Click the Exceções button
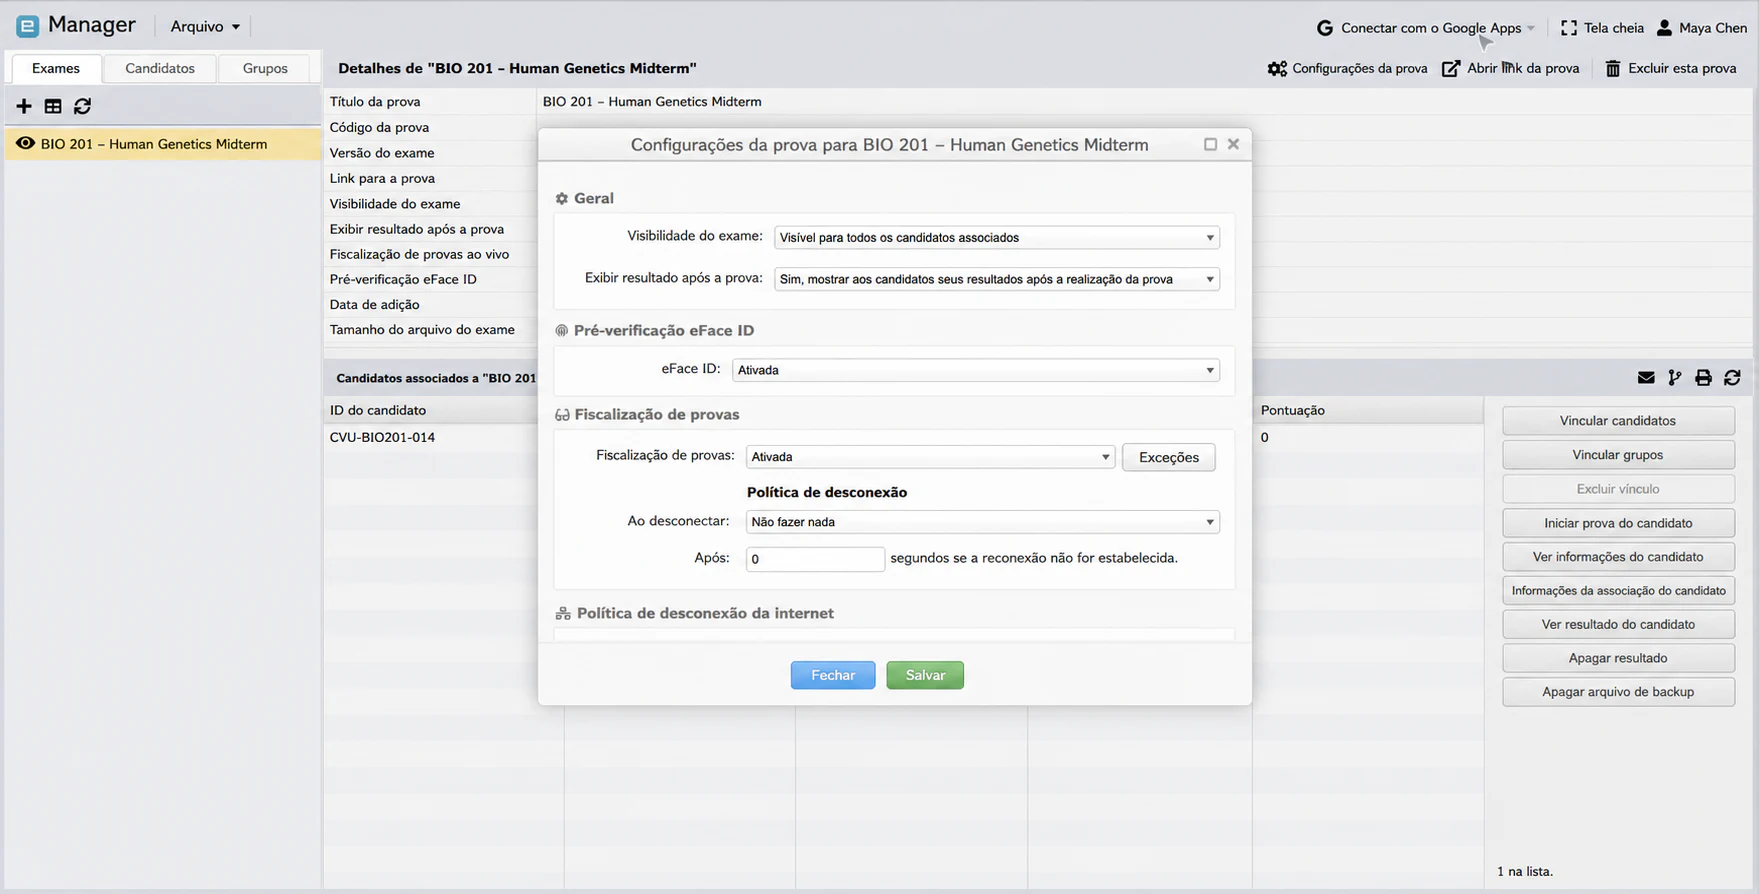This screenshot has height=894, width=1759. coord(1168,457)
